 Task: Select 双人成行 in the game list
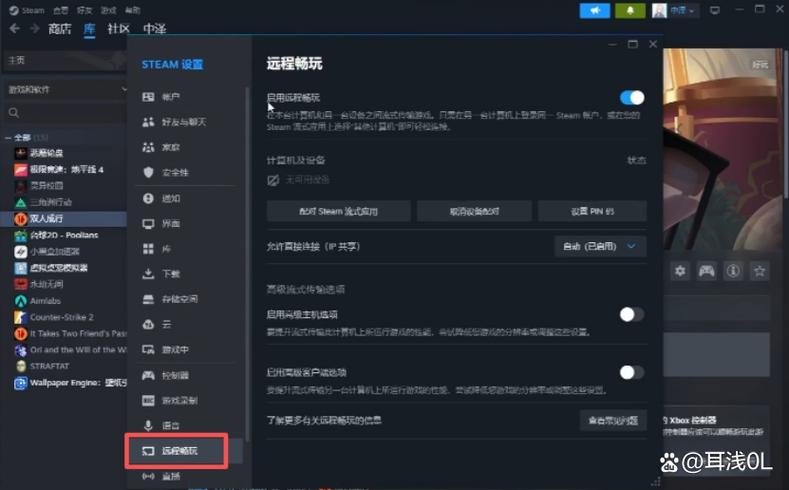(x=65, y=218)
